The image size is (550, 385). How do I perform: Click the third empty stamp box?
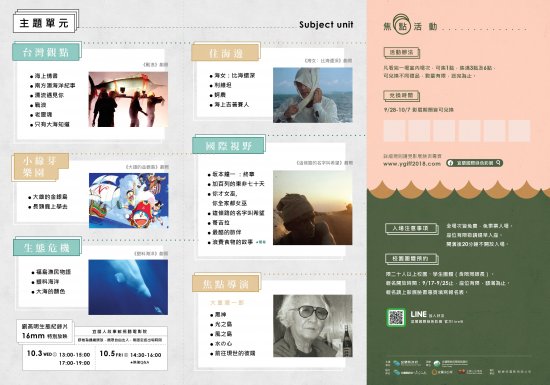pos(444,130)
